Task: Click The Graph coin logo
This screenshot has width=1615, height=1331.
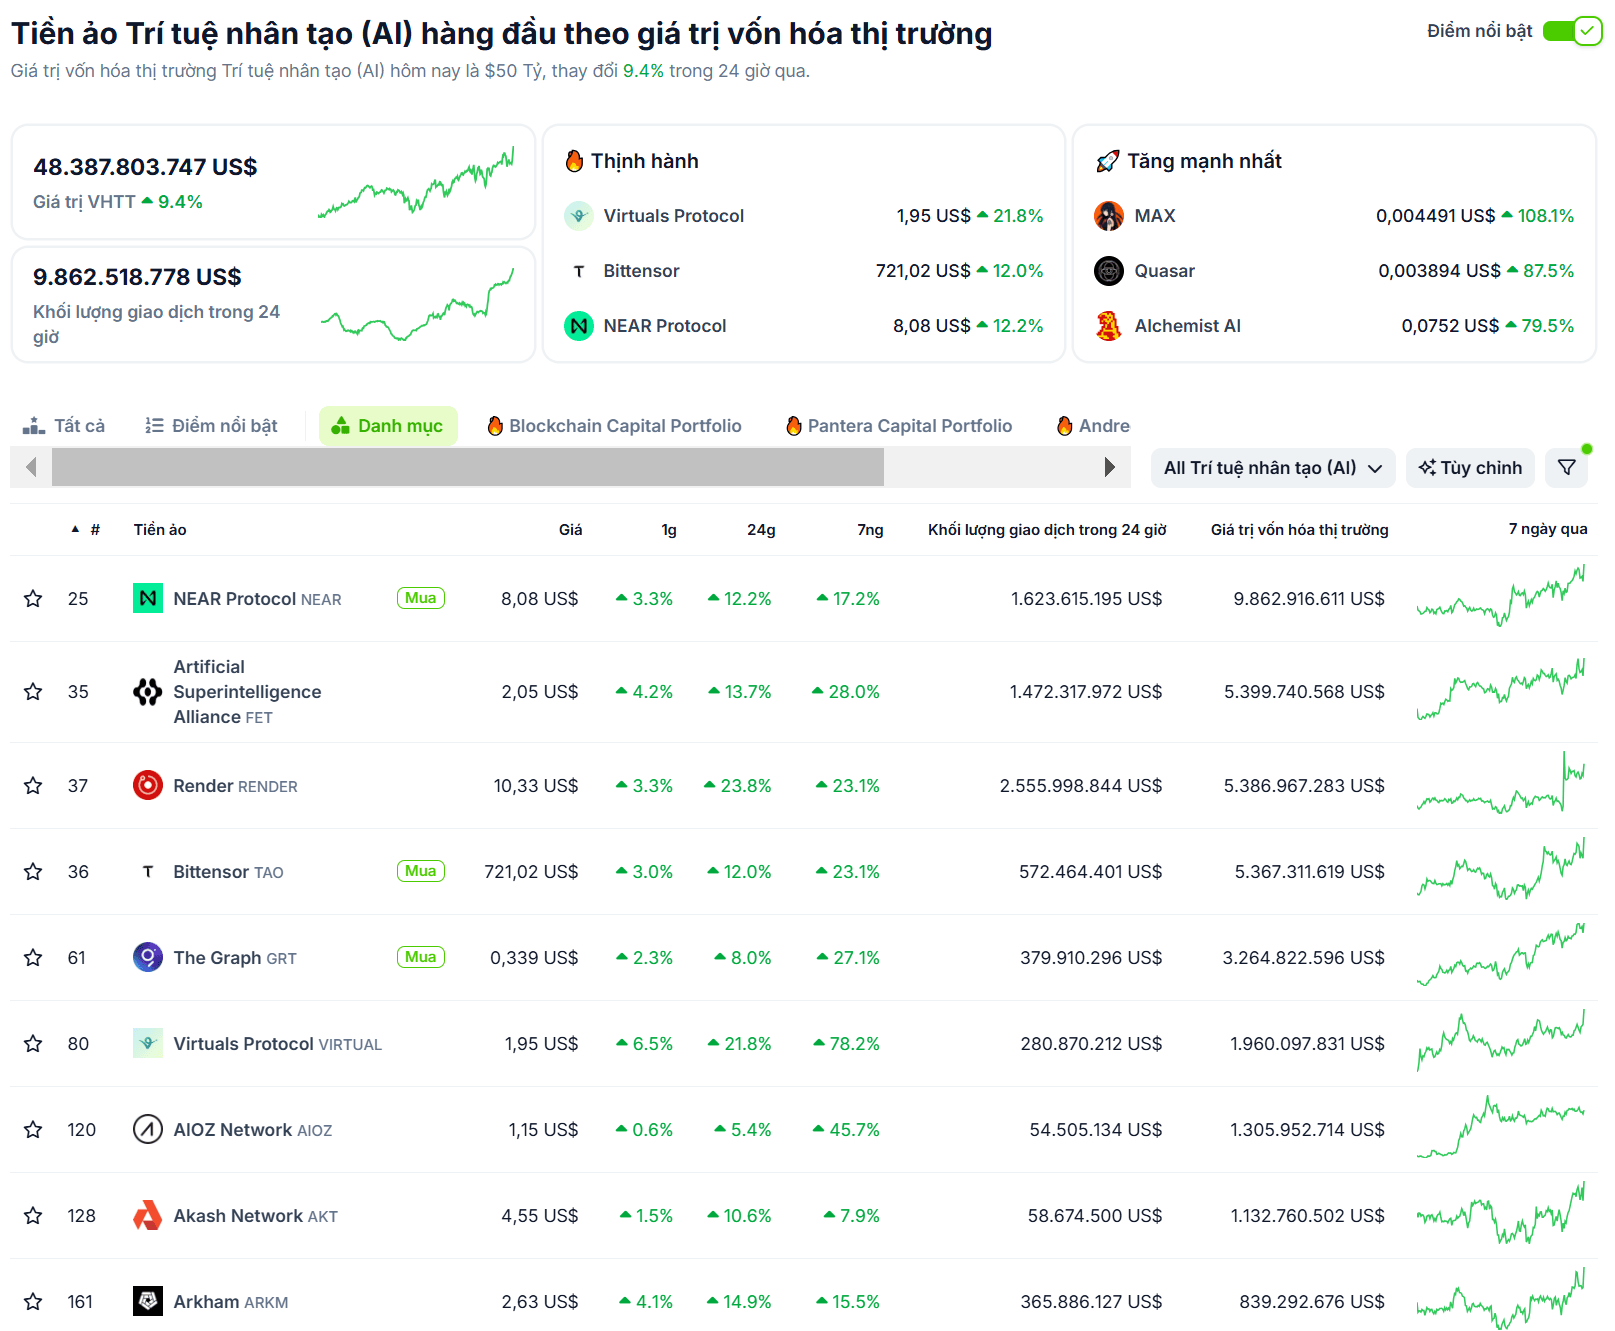Action: click(x=148, y=957)
